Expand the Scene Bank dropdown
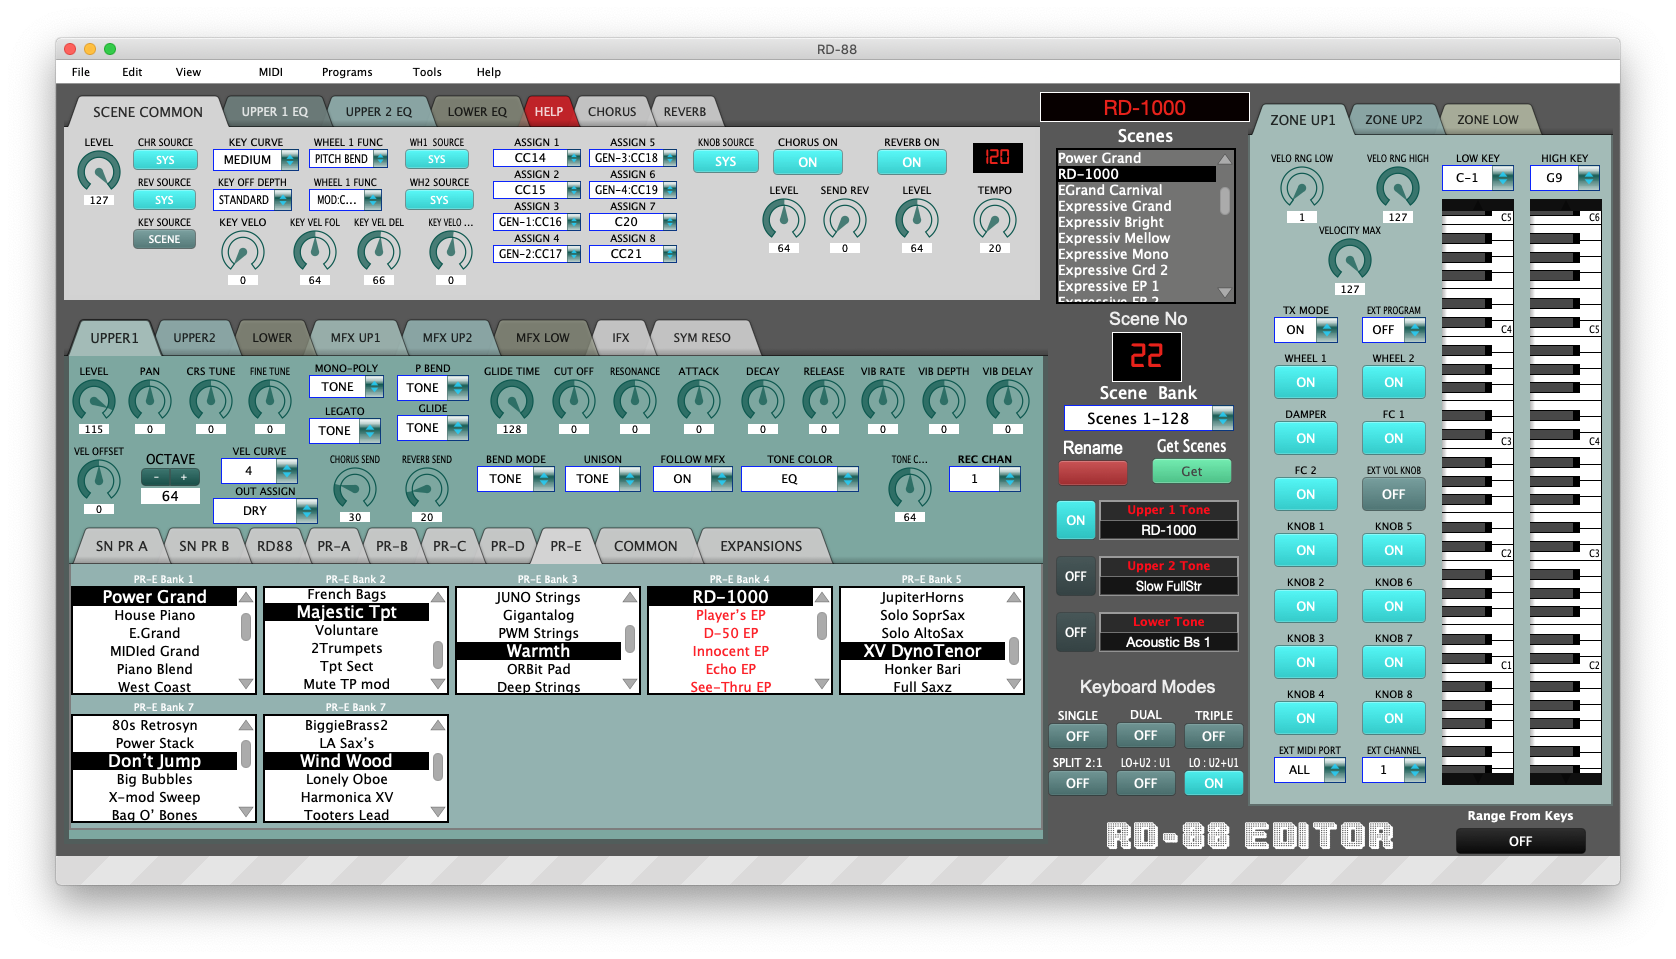 pyautogui.click(x=1148, y=418)
